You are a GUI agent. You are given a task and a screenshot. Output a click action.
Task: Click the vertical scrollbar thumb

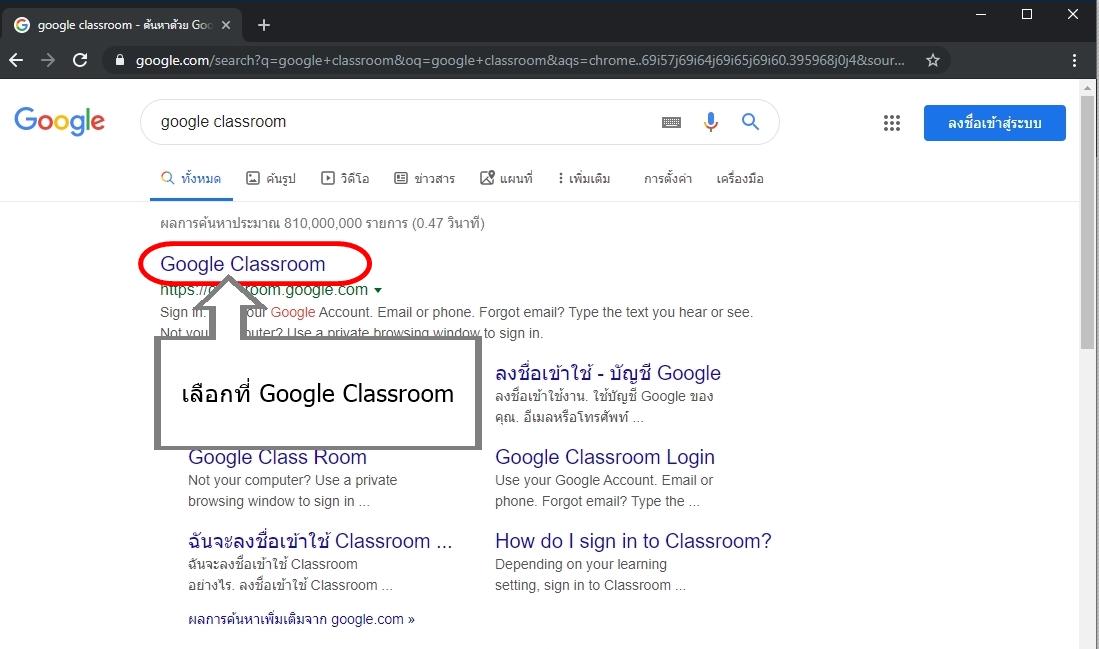click(1087, 222)
